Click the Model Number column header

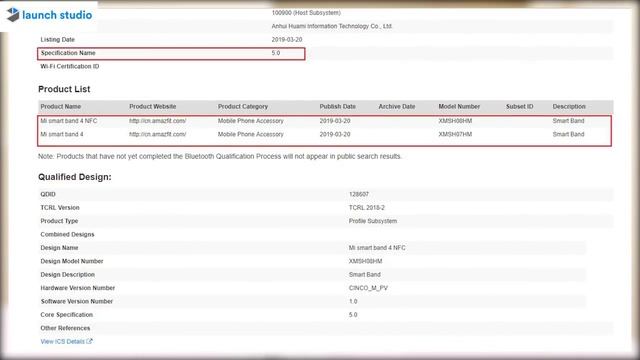pos(459,107)
